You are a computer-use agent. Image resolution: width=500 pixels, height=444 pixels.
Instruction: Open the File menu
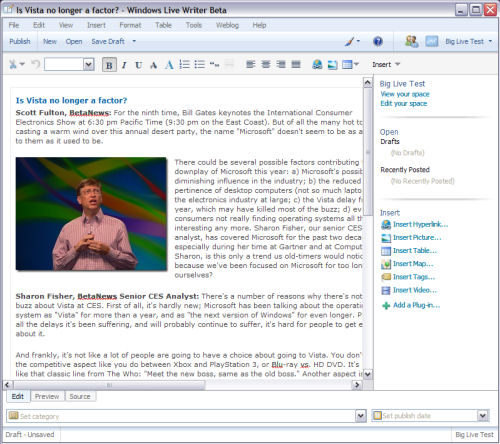point(14,25)
